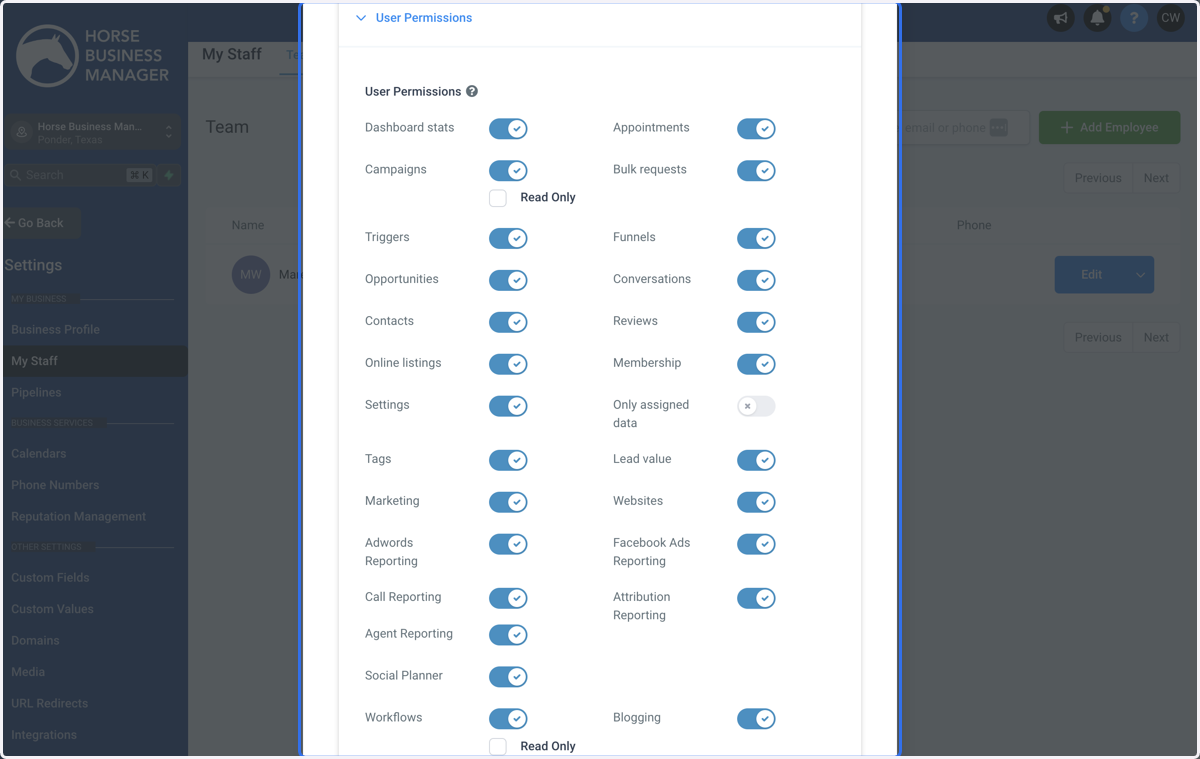Toggle Conversations permission
1200x759 pixels.
coord(756,281)
